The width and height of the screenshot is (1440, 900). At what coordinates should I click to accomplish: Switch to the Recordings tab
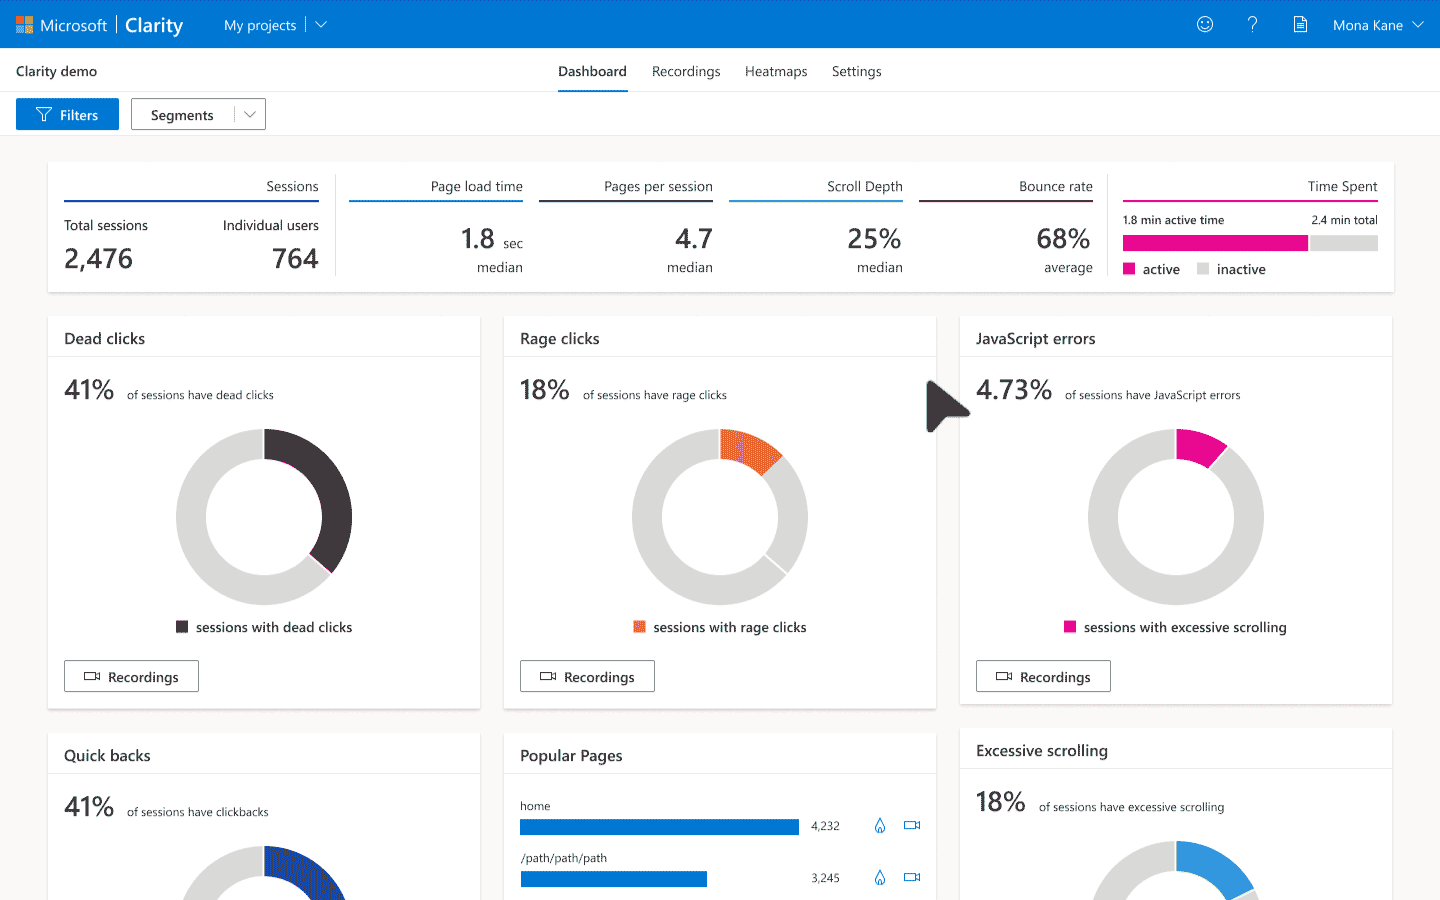click(686, 71)
